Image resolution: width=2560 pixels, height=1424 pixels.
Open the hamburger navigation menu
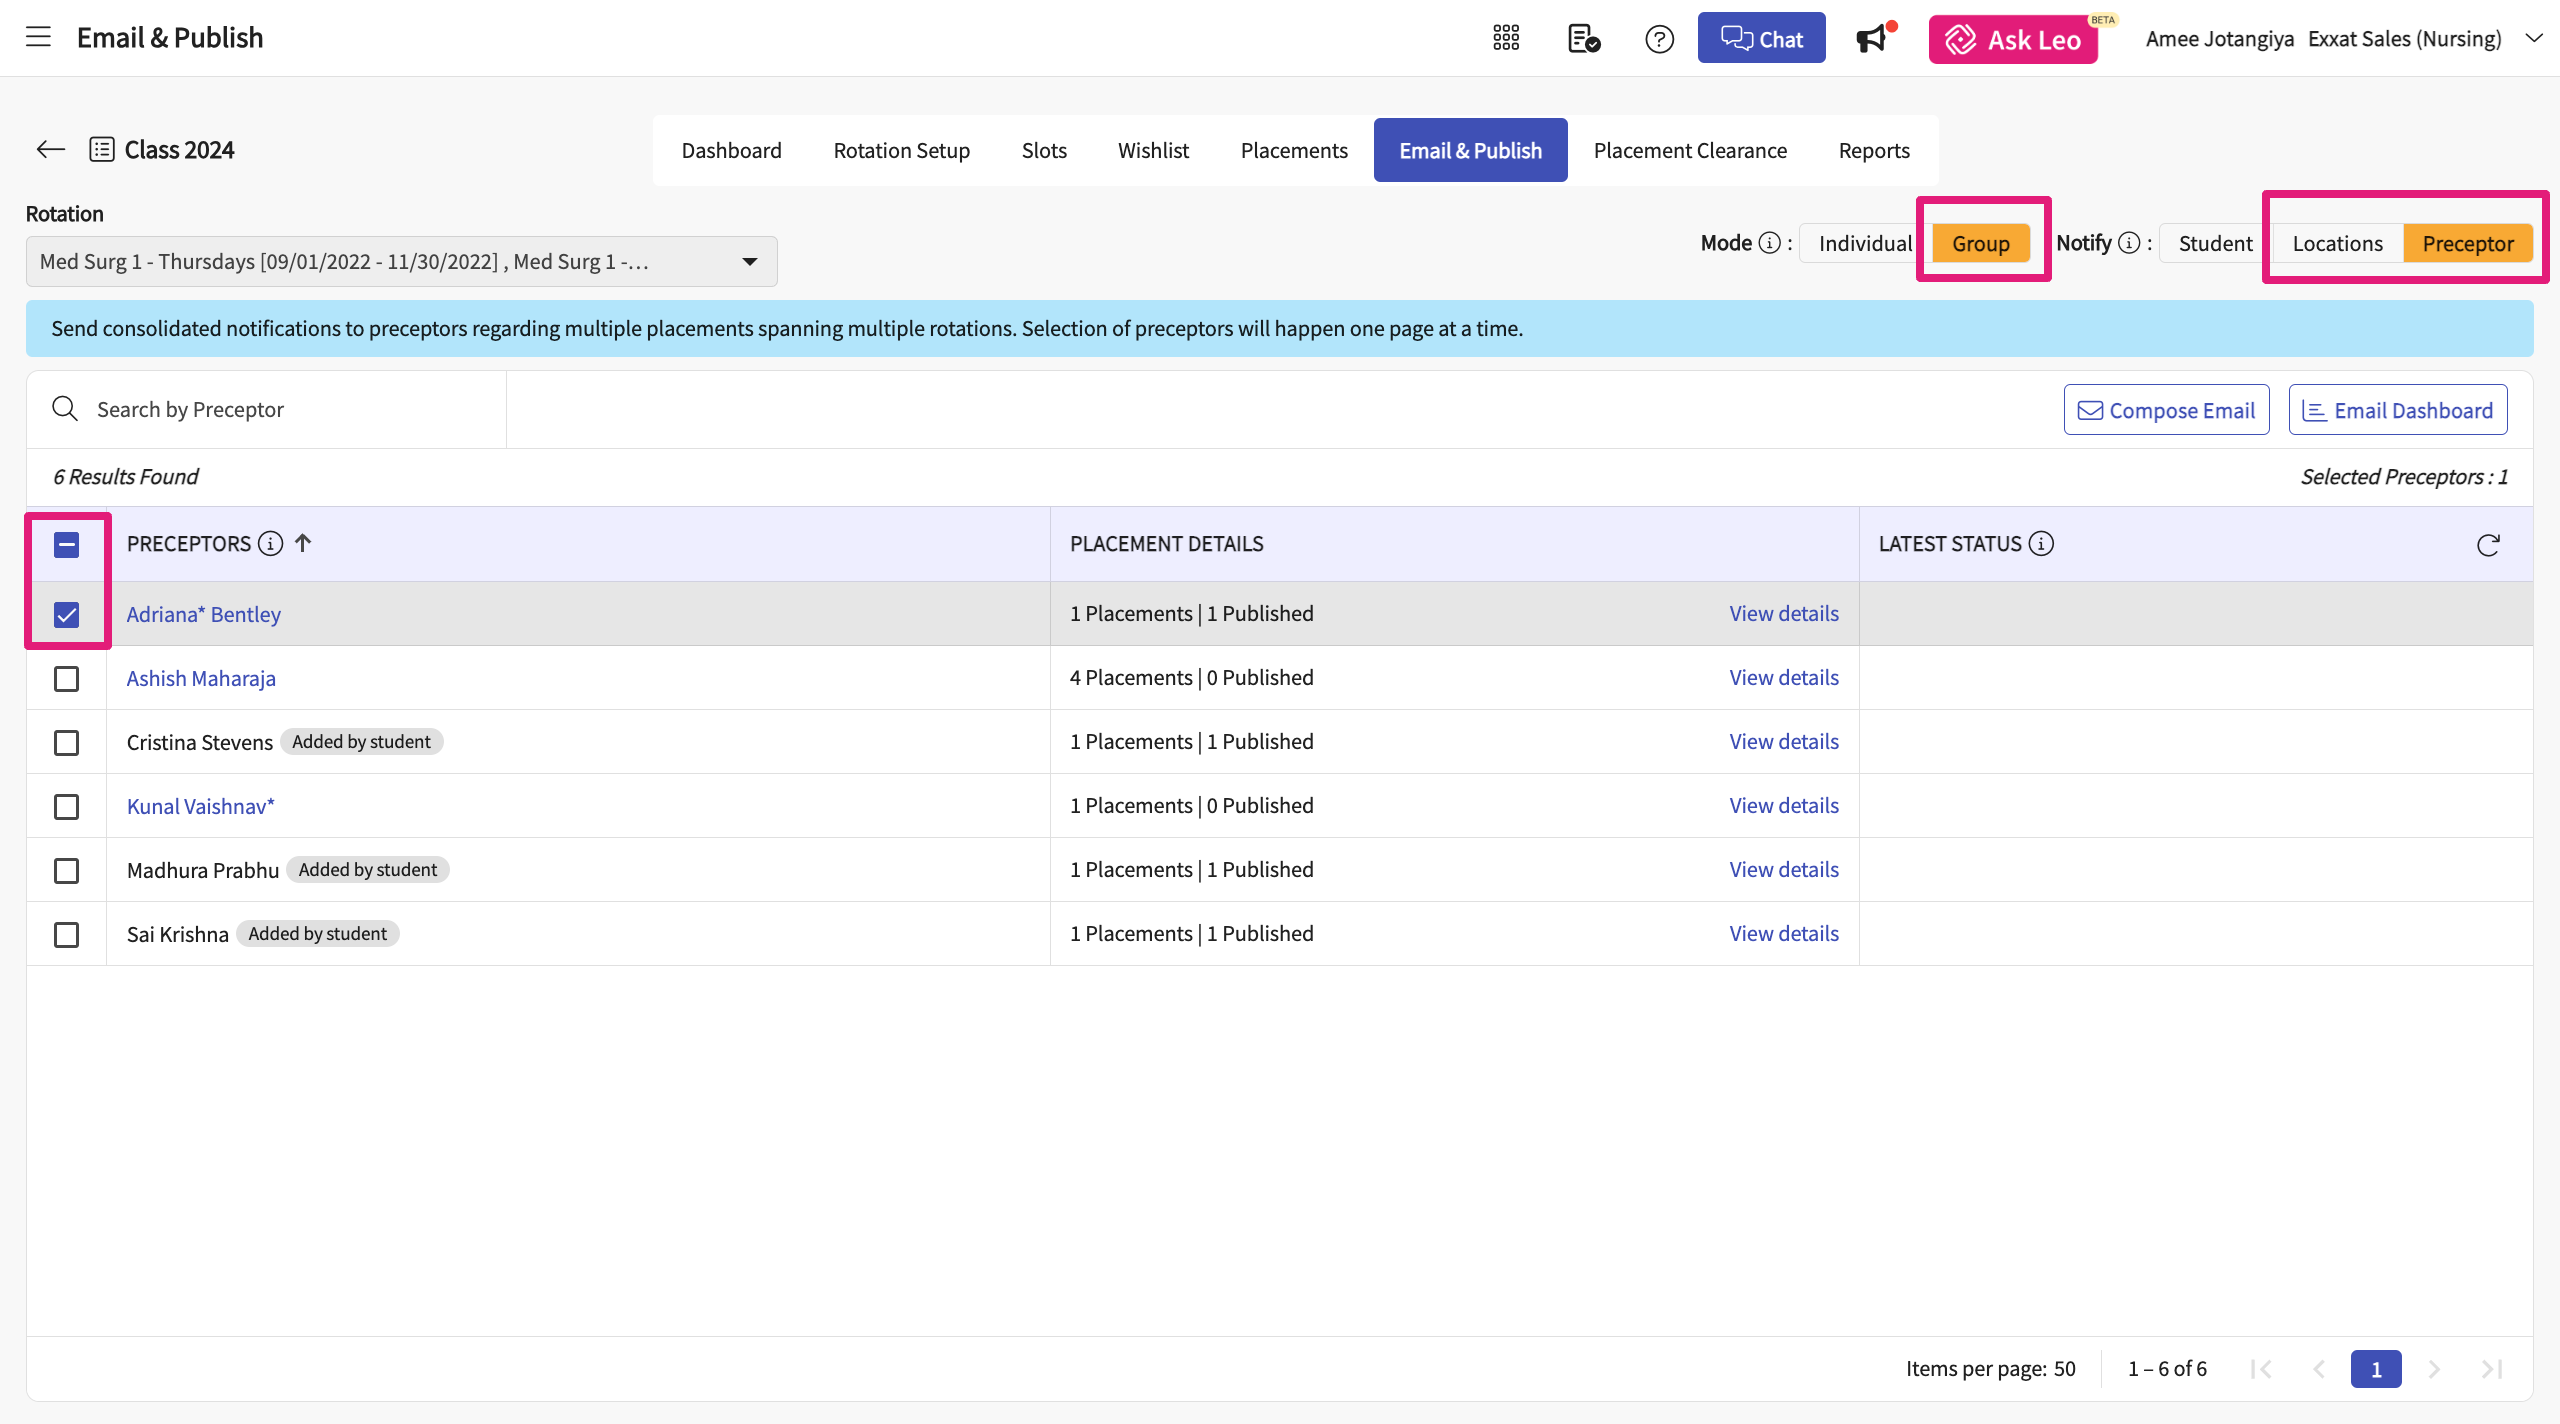click(x=38, y=38)
